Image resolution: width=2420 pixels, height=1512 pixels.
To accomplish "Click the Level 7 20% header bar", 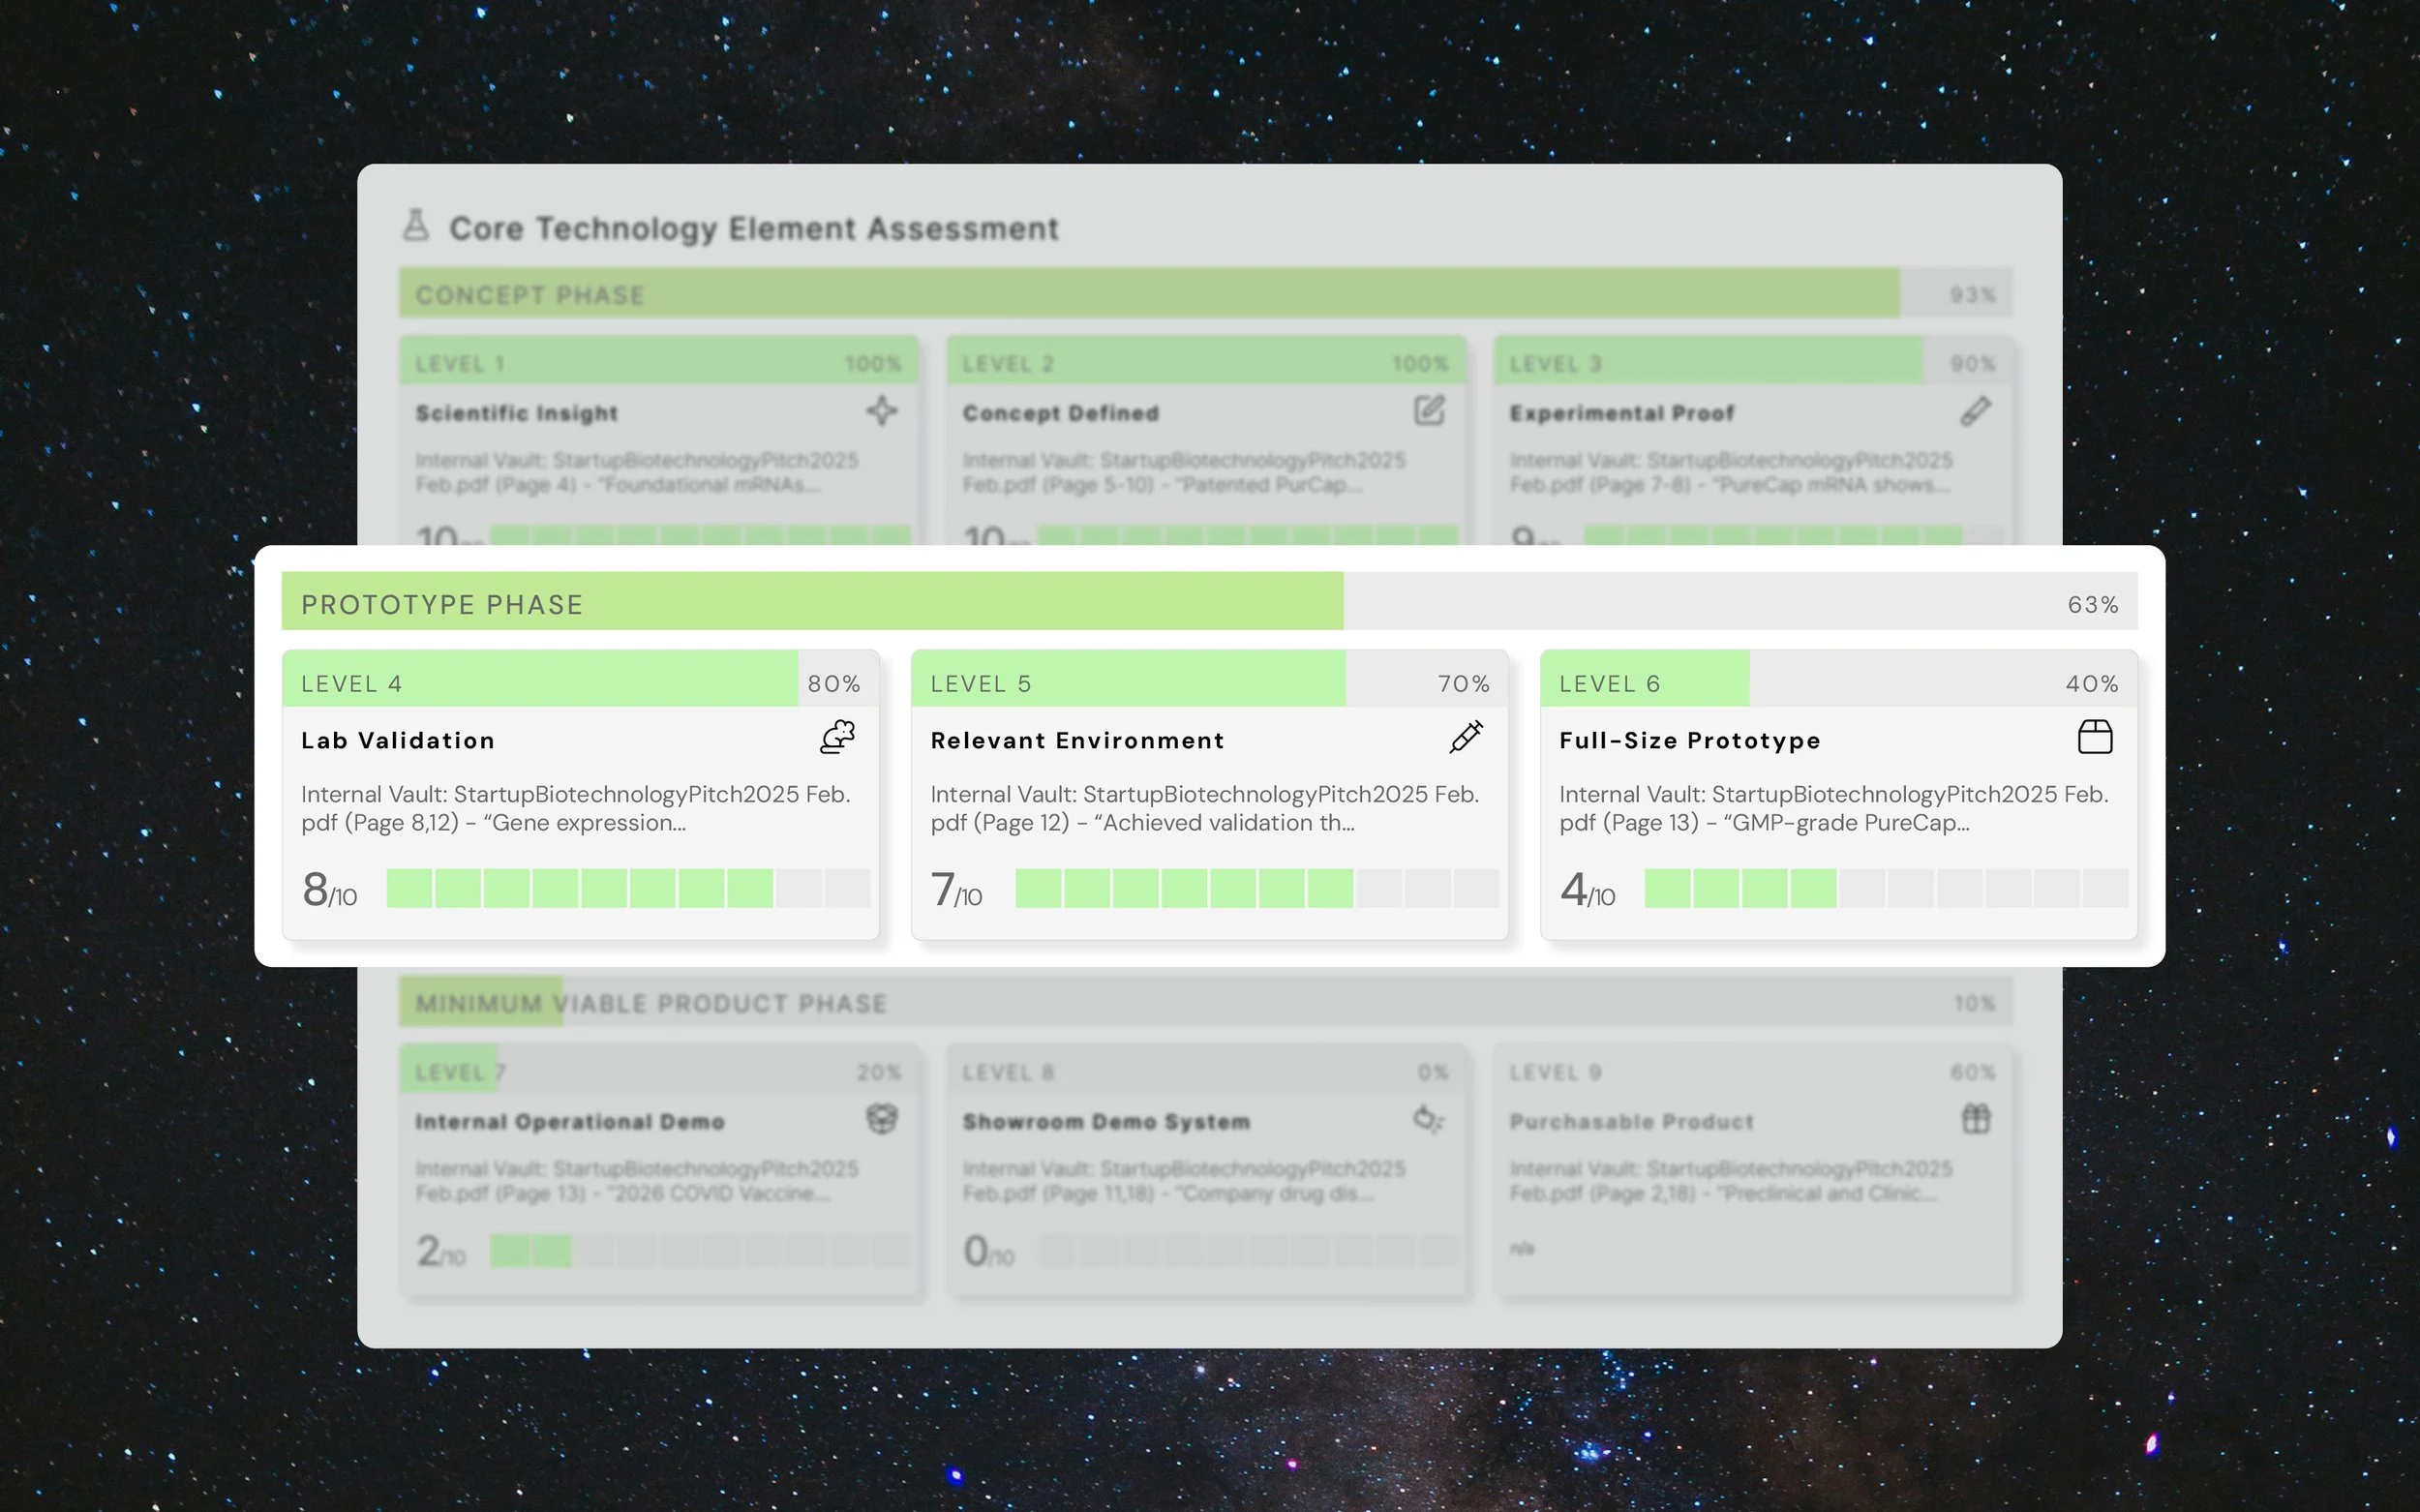I will pos(659,1070).
